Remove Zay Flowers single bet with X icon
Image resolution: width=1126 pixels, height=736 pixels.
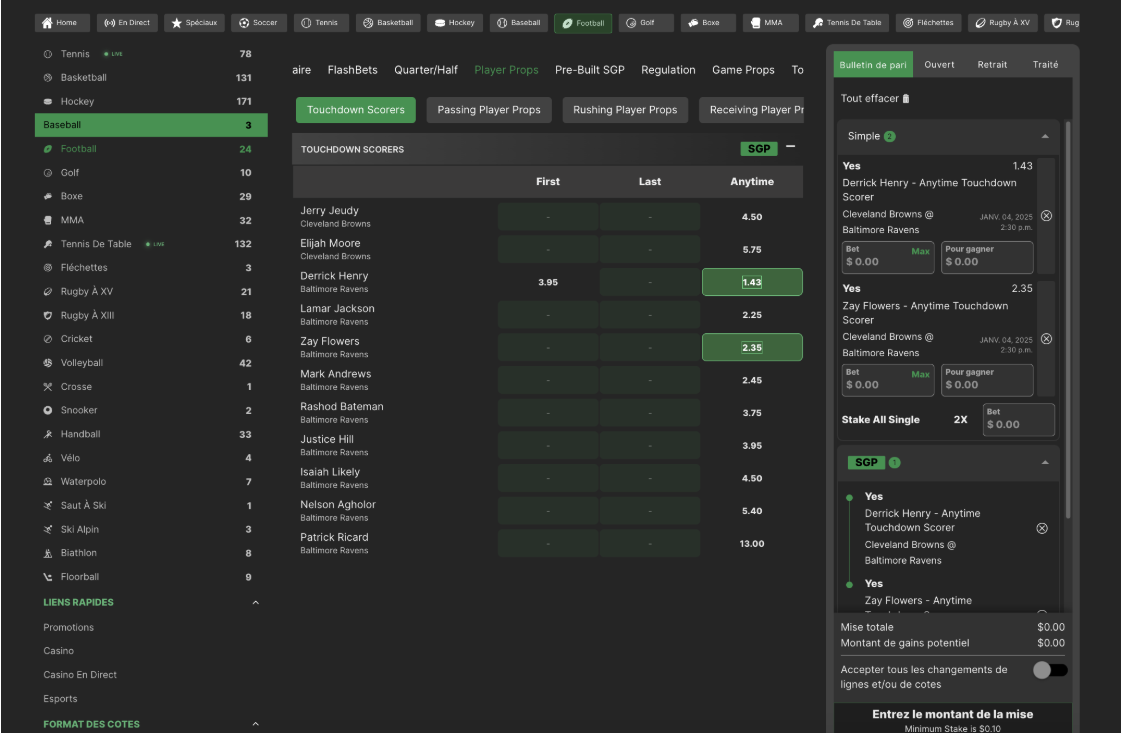click(x=1046, y=339)
